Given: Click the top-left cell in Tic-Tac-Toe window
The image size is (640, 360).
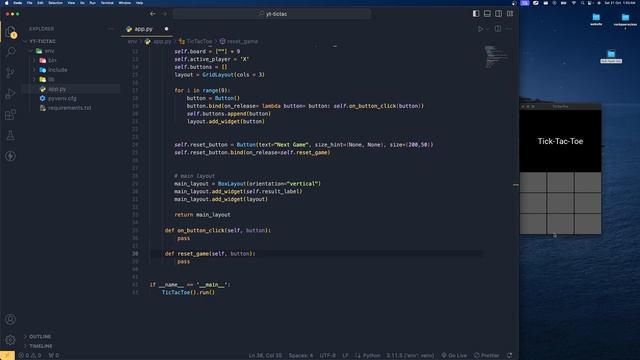Looking at the screenshot, I should (533, 182).
